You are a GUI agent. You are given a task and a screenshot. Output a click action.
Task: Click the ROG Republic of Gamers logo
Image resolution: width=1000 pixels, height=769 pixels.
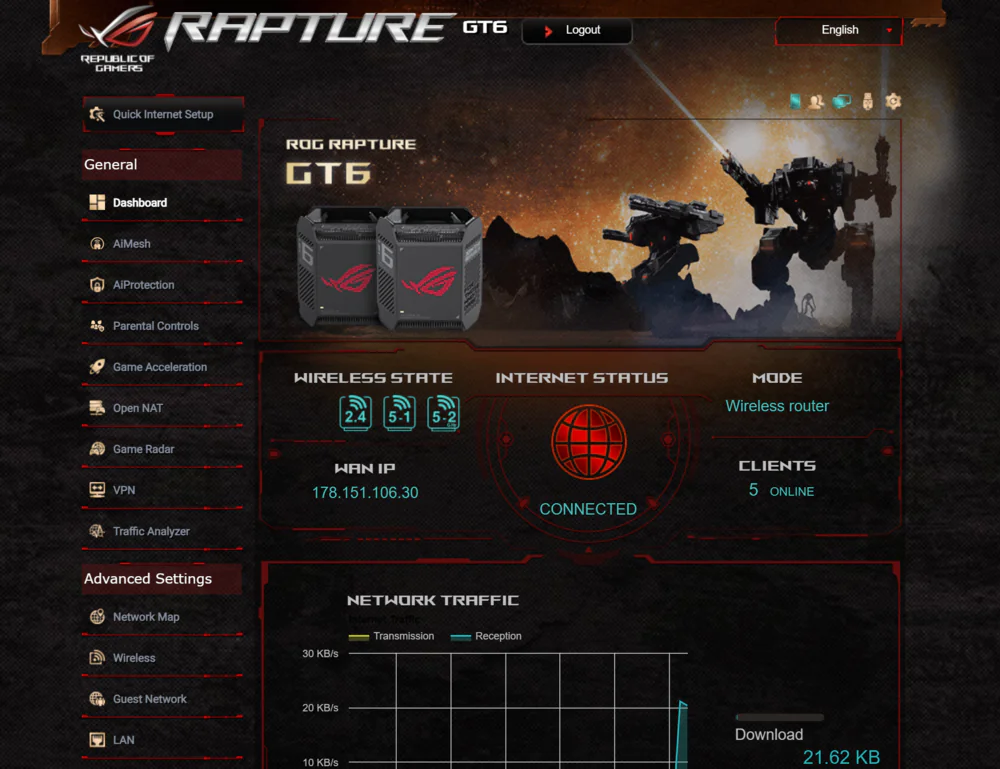tap(118, 40)
